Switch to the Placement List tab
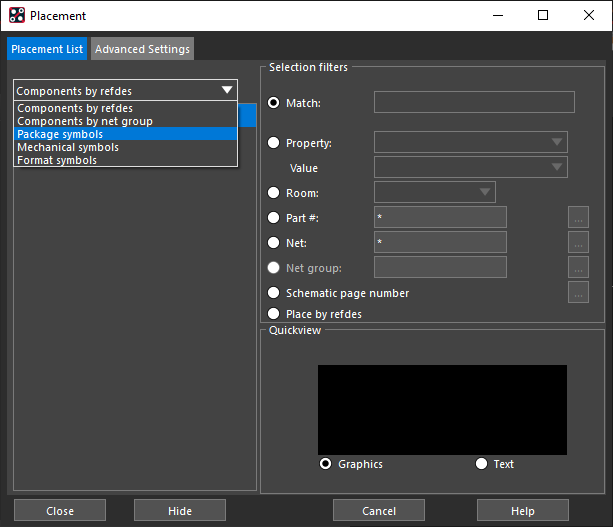Image resolution: width=613 pixels, height=527 pixels. click(x=47, y=49)
